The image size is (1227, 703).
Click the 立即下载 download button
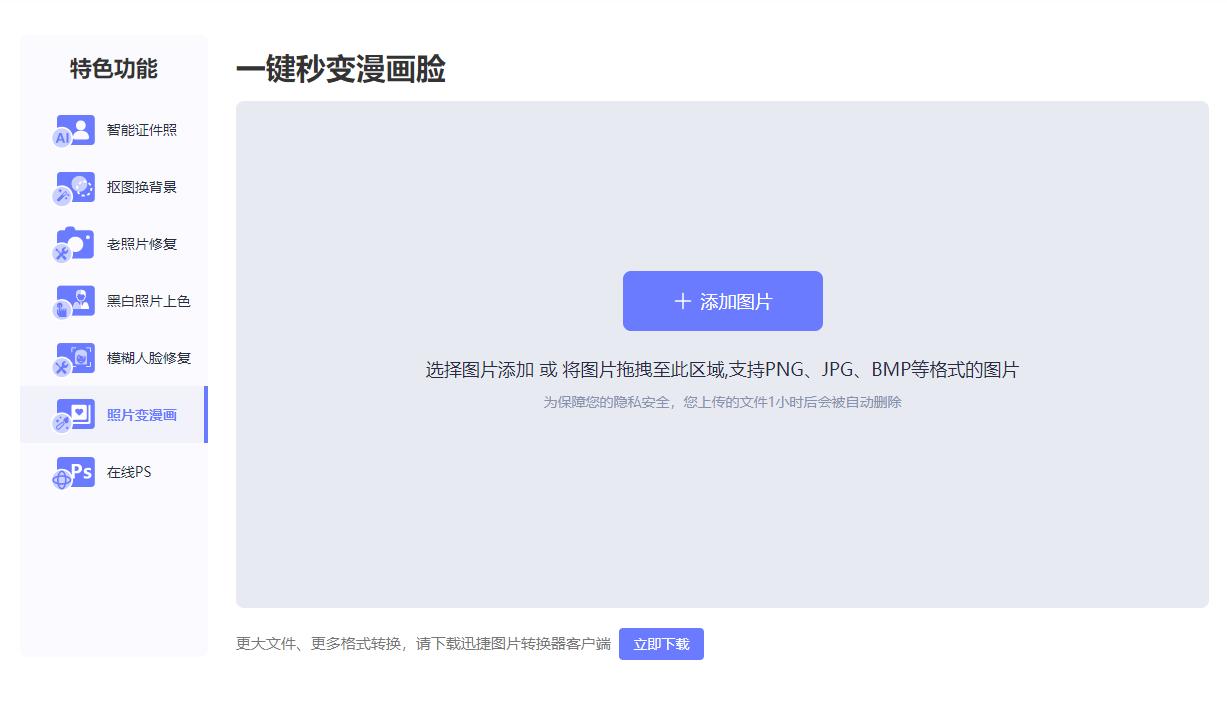661,643
